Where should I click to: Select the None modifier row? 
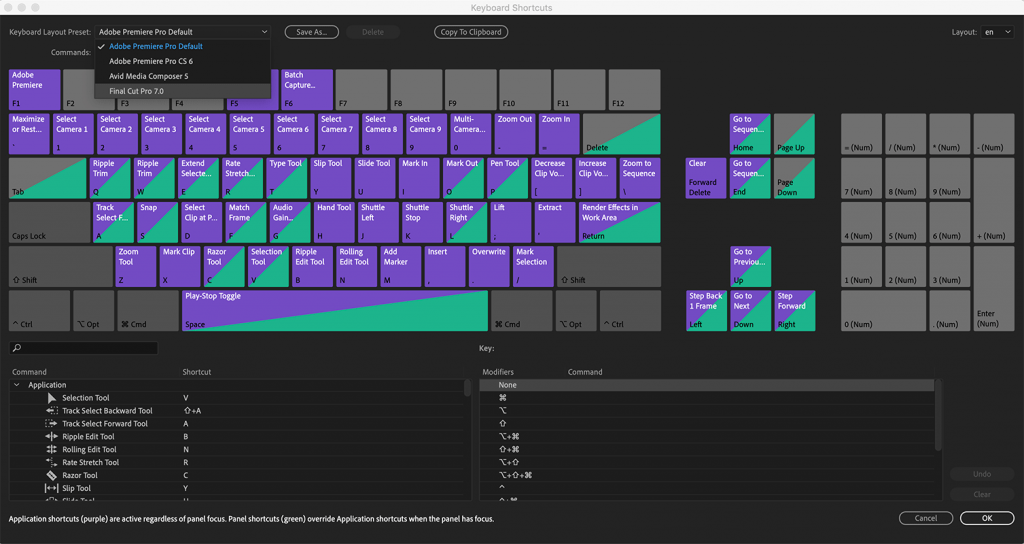tap(707, 385)
